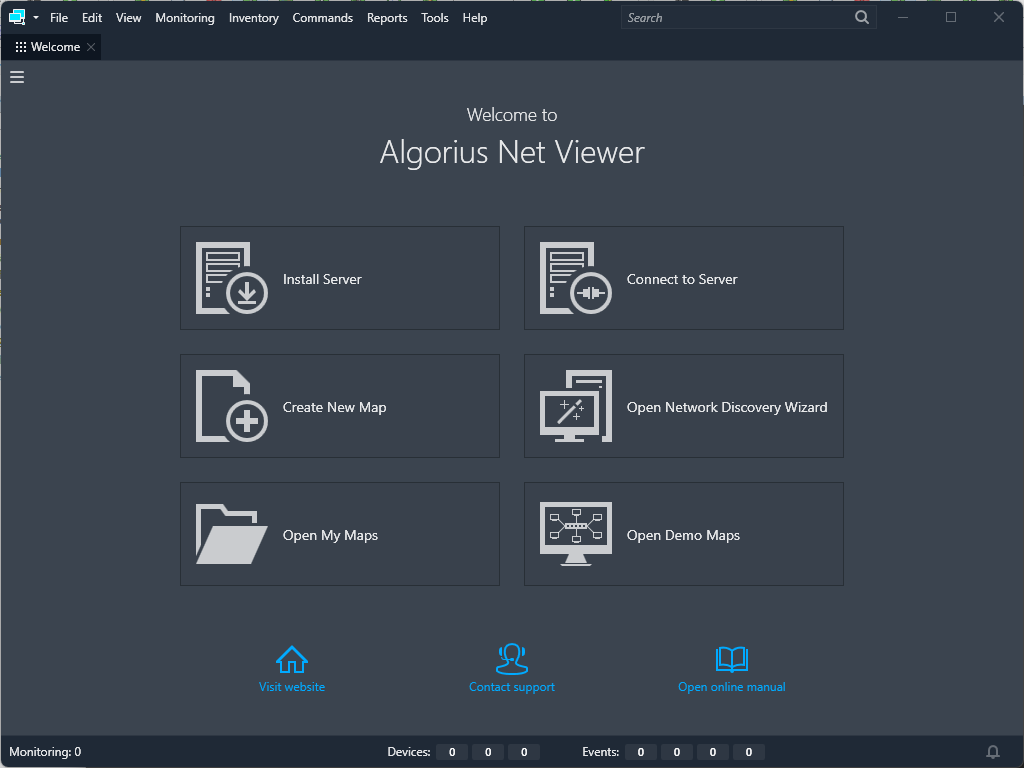Click the Network Discovery Wizard wand icon
Image resolution: width=1024 pixels, height=768 pixels.
point(575,406)
